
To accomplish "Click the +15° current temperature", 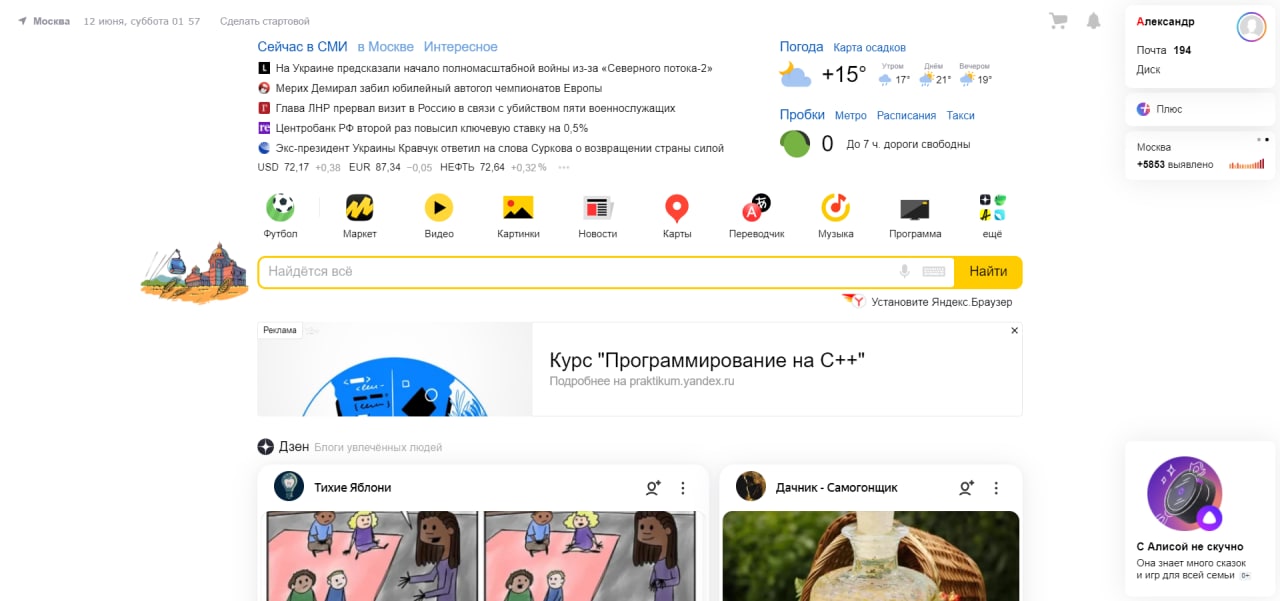I will click(x=844, y=75).
